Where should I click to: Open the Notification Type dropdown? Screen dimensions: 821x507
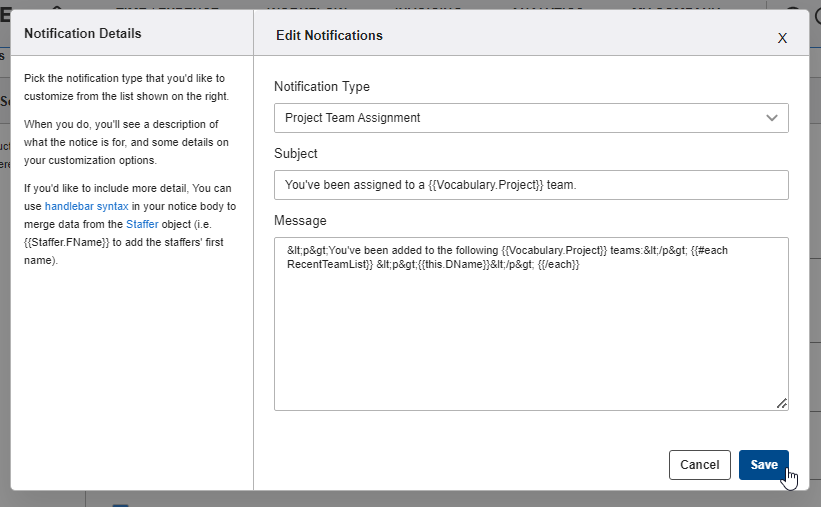tap(530, 118)
